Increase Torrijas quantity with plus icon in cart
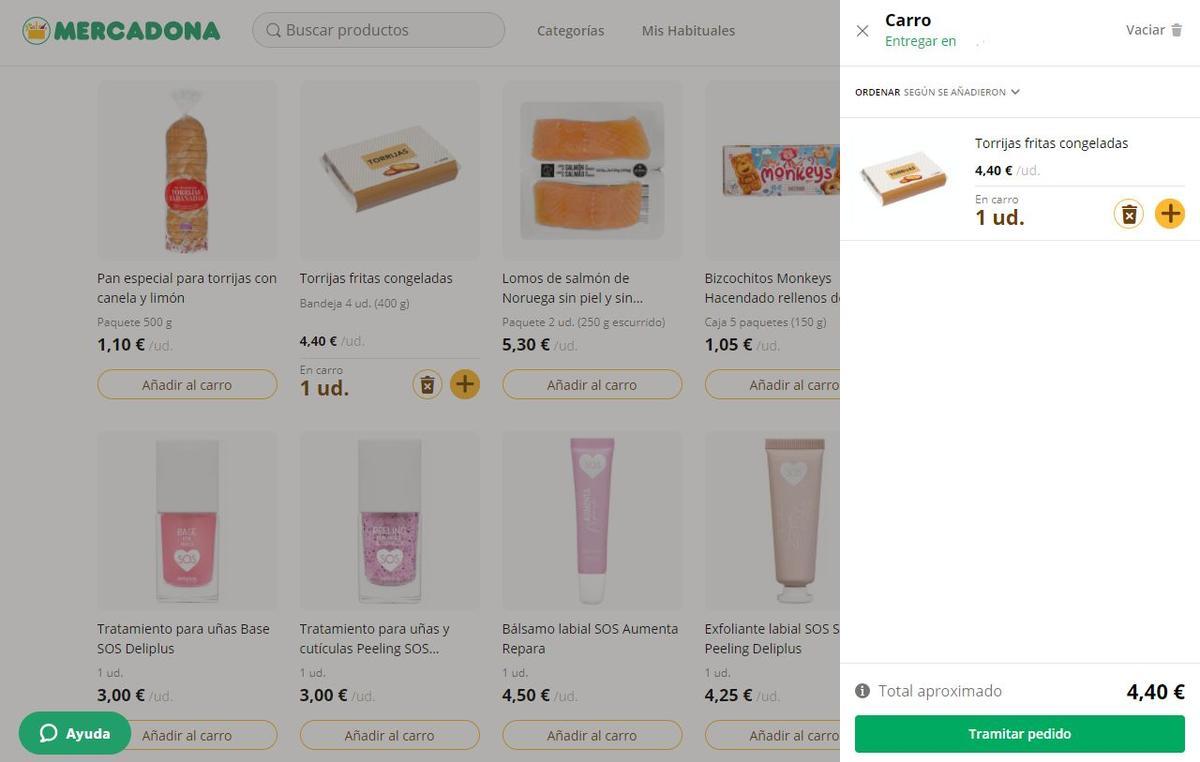Screen dimensions: 1200x762 click(1169, 212)
